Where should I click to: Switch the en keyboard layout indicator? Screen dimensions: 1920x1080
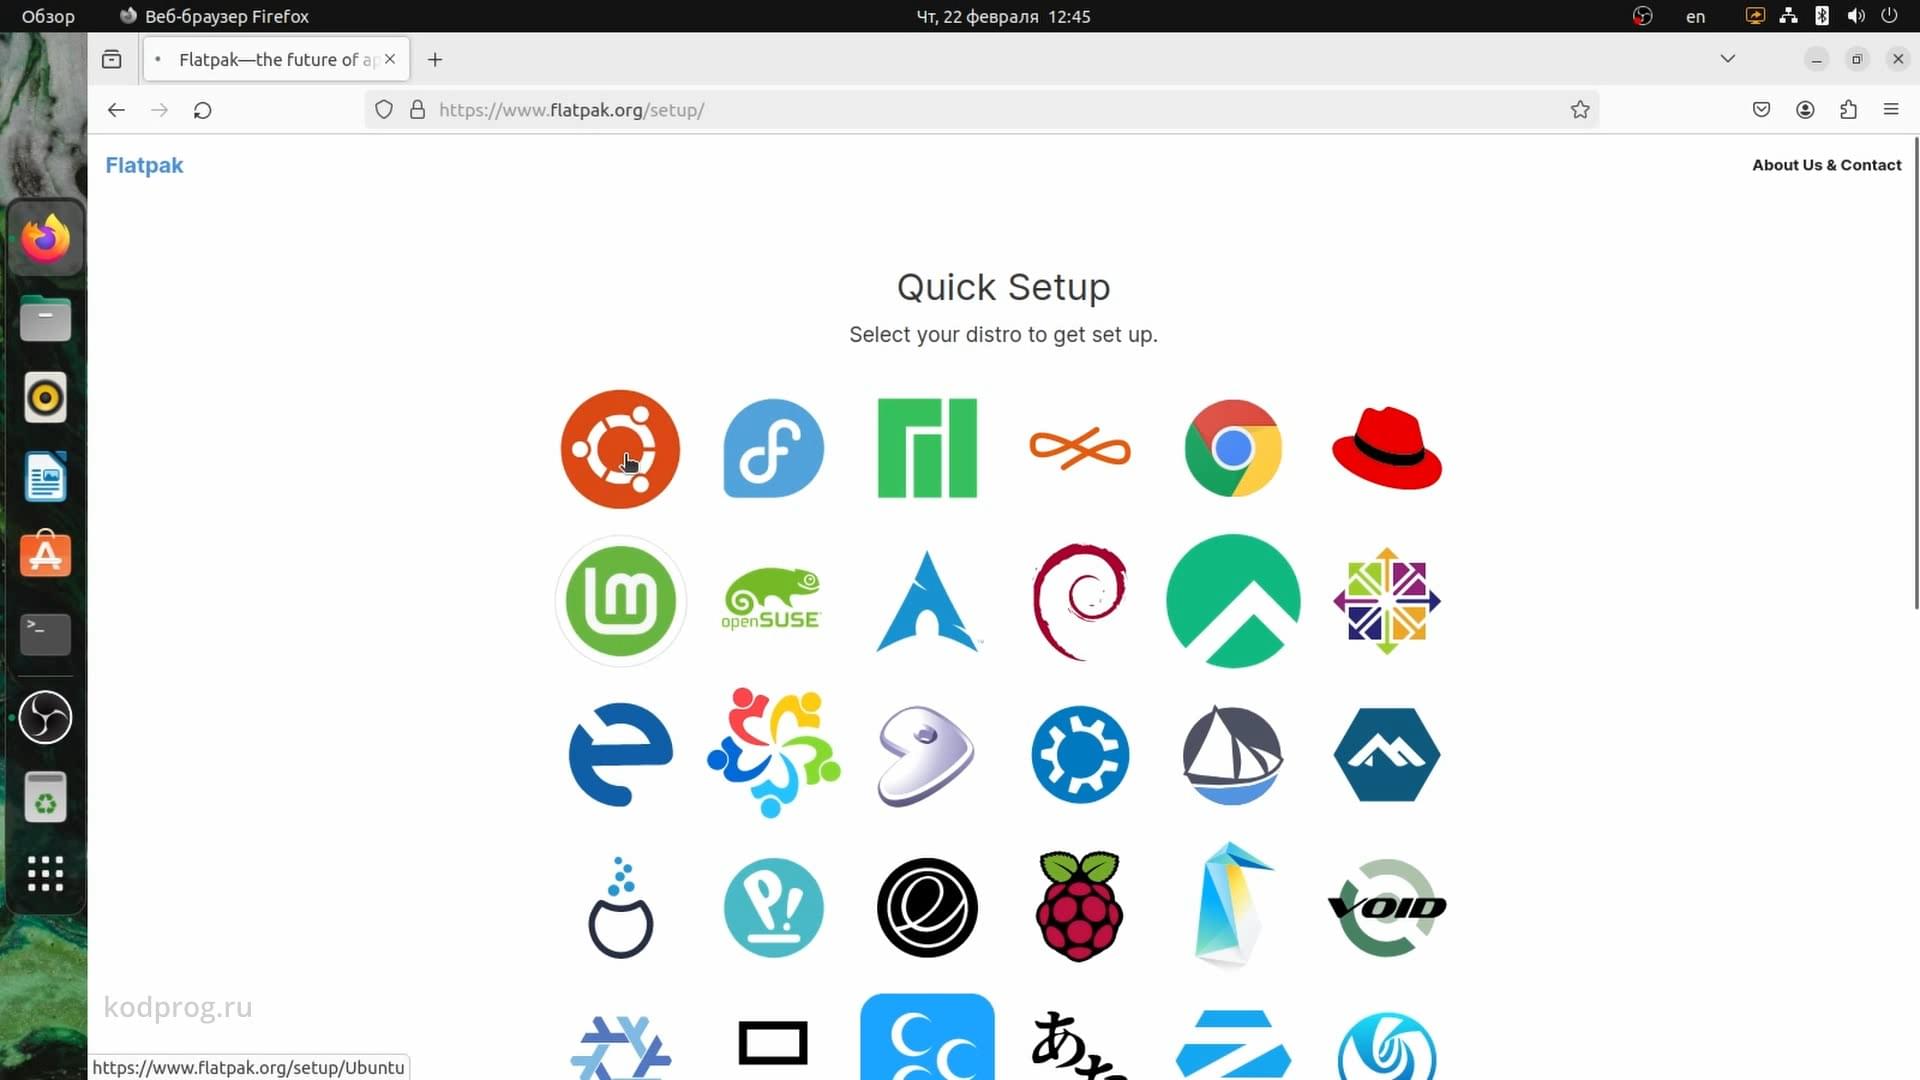click(x=1695, y=16)
